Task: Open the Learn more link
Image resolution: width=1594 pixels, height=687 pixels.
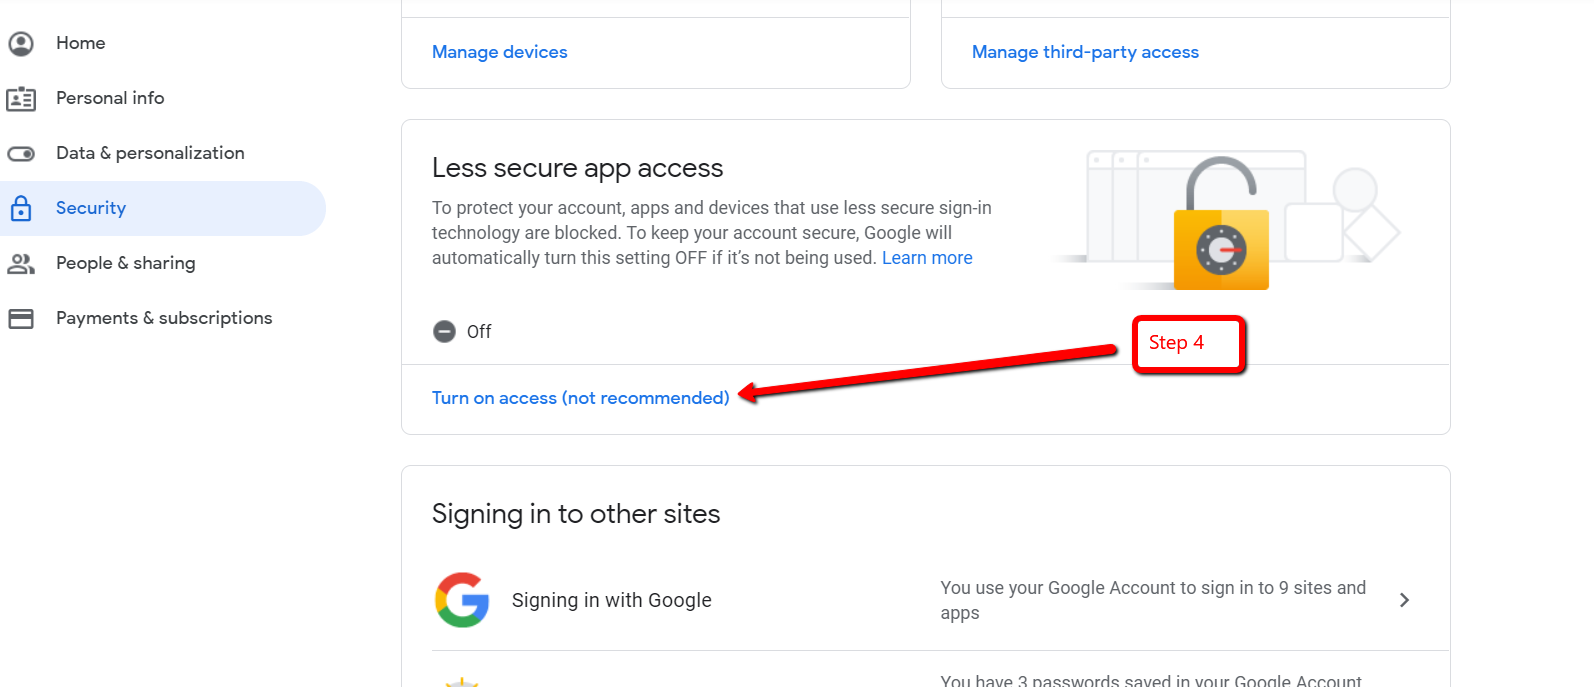Action: click(927, 258)
